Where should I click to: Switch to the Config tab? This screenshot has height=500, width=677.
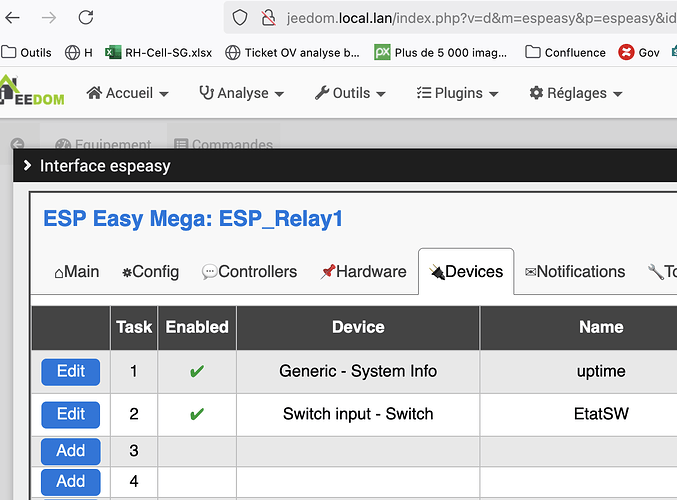pos(150,272)
